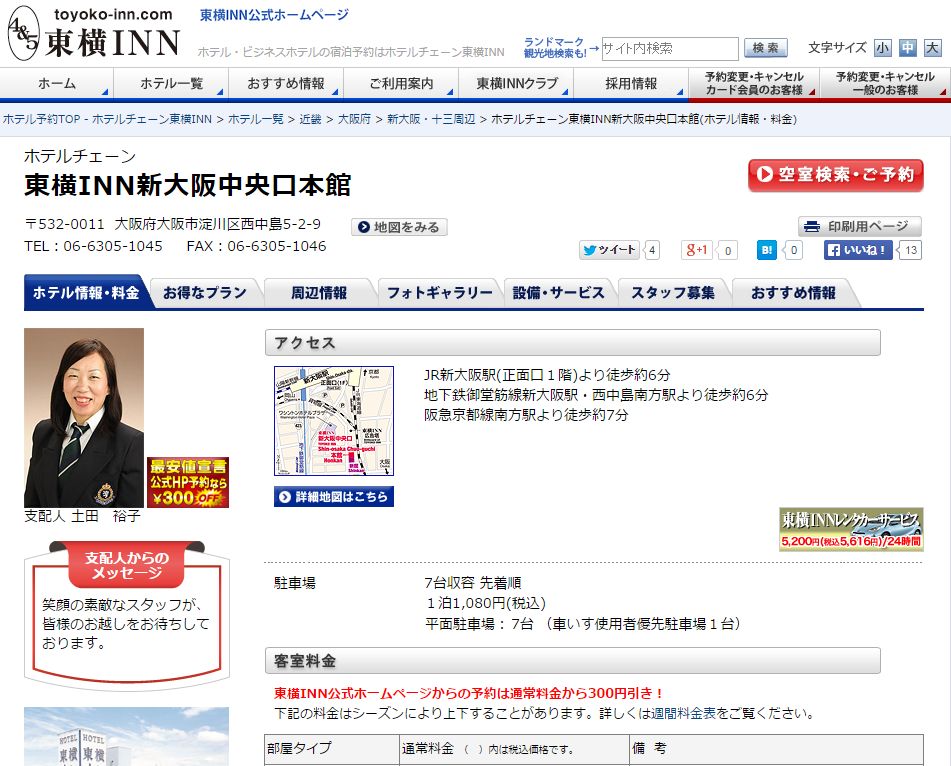Expand the 東横INNクラブ navigation menu
Viewport: 951px width, 766px height.
coord(517,84)
